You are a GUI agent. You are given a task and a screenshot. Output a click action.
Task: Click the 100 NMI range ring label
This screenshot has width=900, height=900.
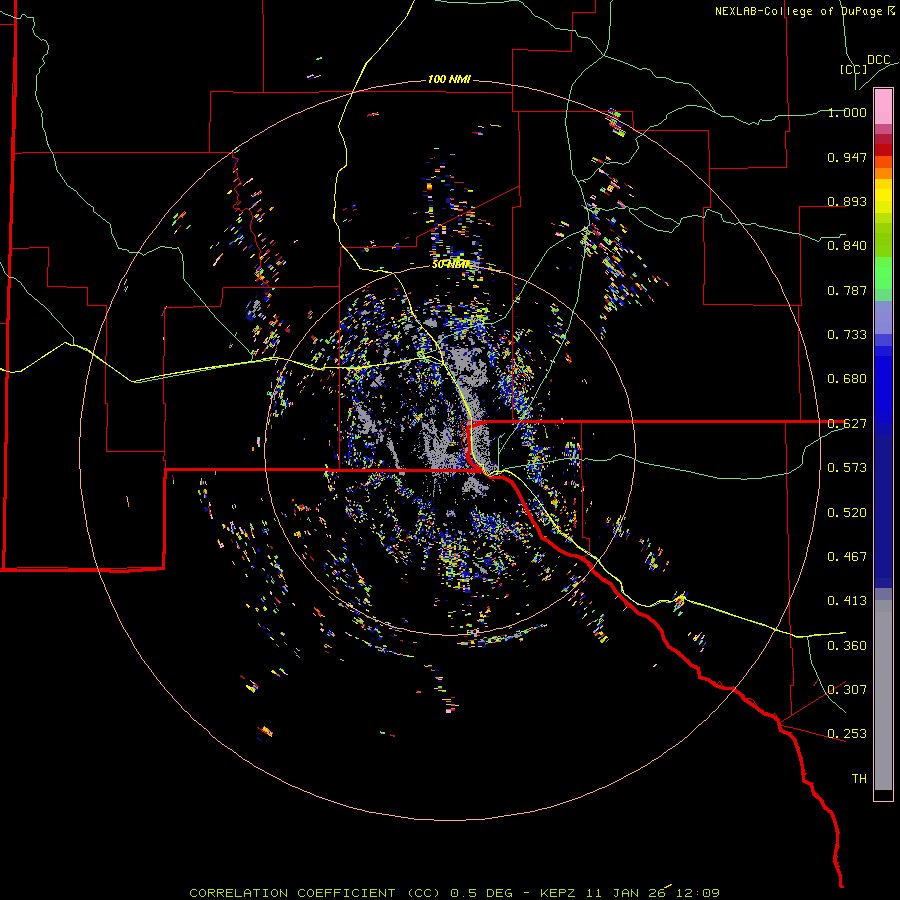[449, 79]
